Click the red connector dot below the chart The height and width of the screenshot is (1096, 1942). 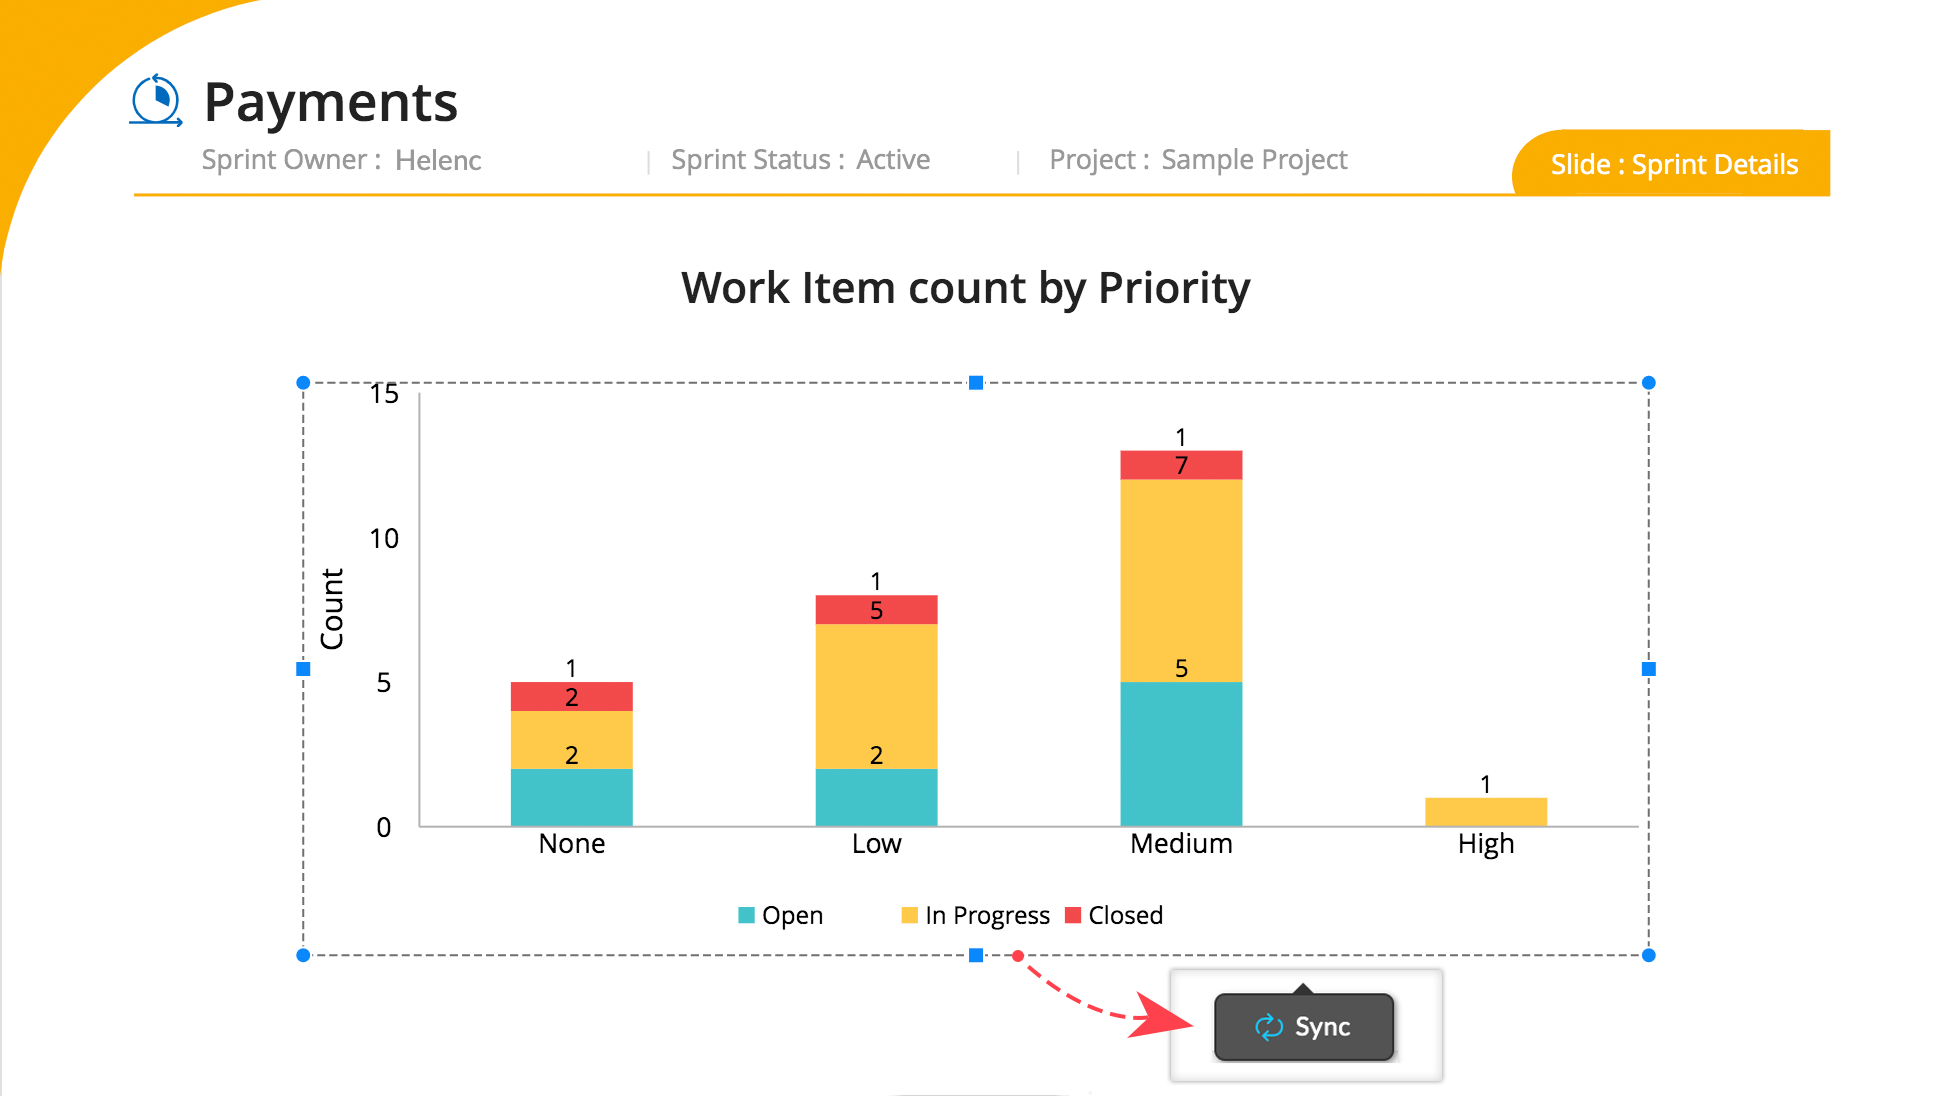[1017, 956]
